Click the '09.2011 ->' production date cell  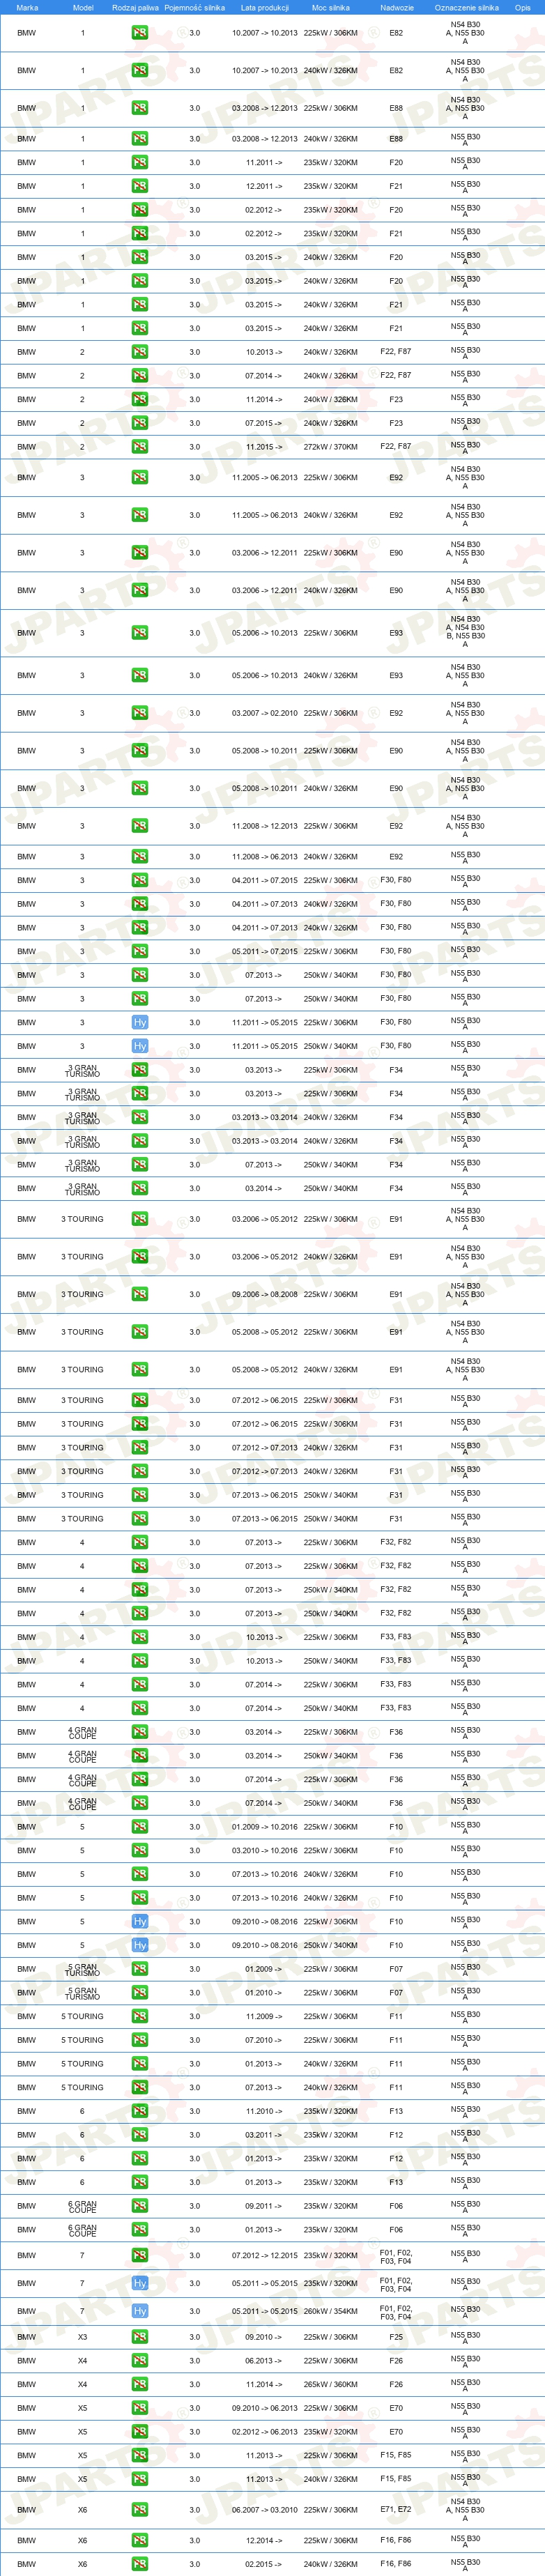(264, 2206)
